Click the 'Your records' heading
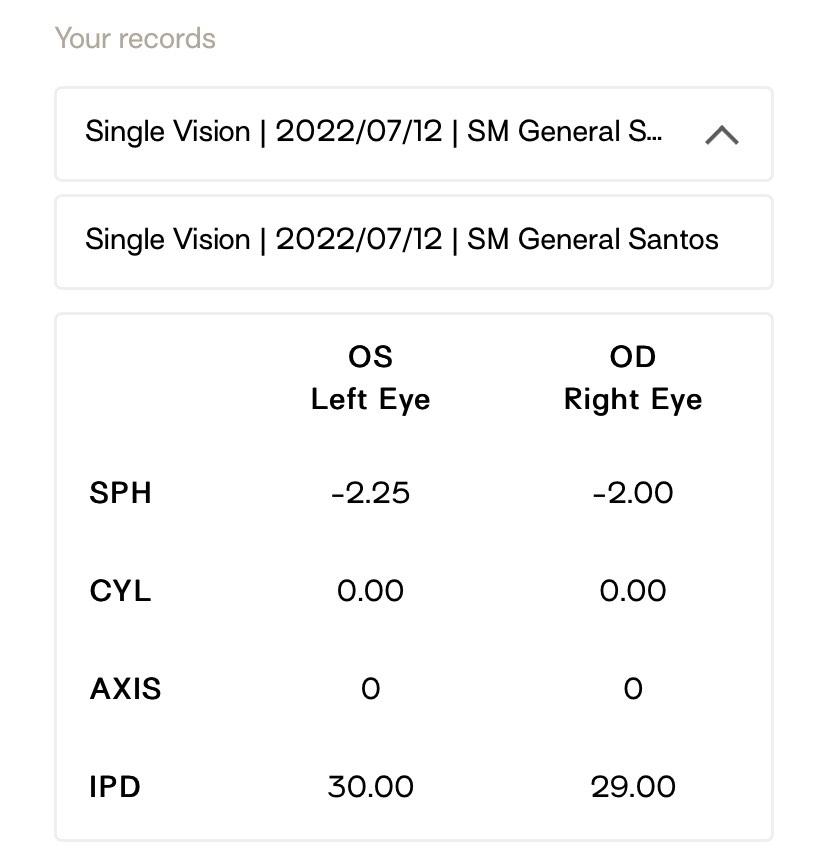Image resolution: width=828 pixels, height=864 pixels. 135,37
